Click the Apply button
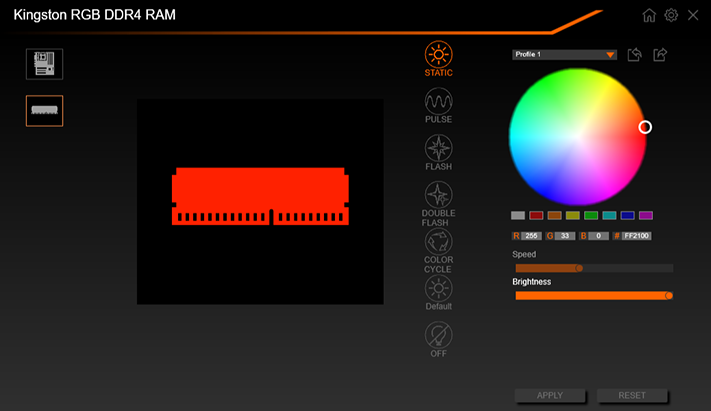 (550, 396)
